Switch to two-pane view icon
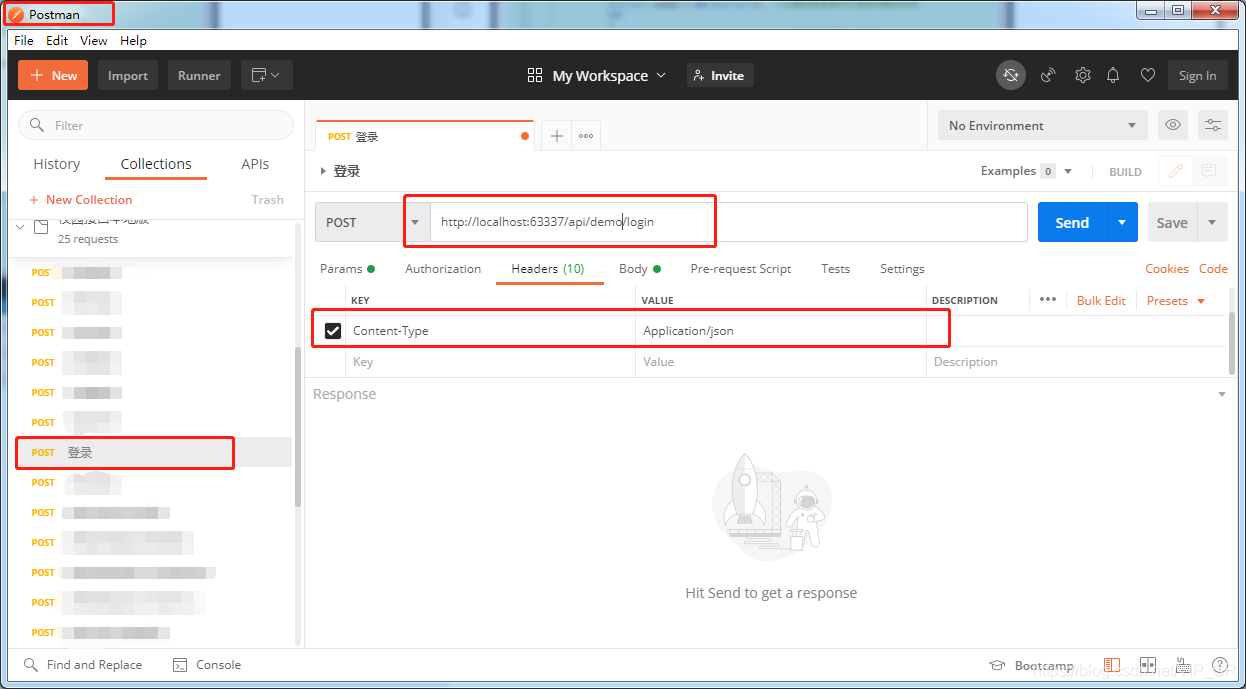Viewport: 1246px width, 689px height. pos(1148,665)
